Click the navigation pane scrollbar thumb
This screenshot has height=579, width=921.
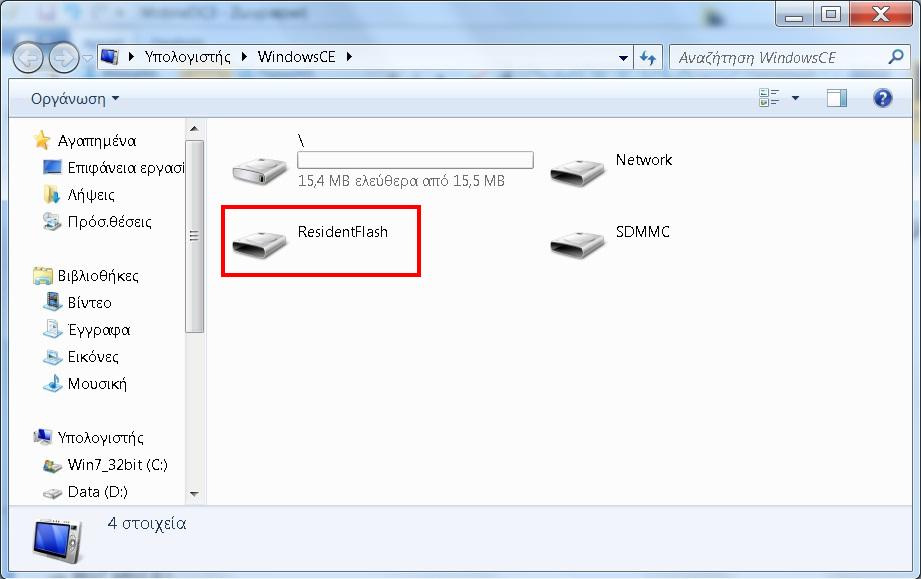click(194, 236)
